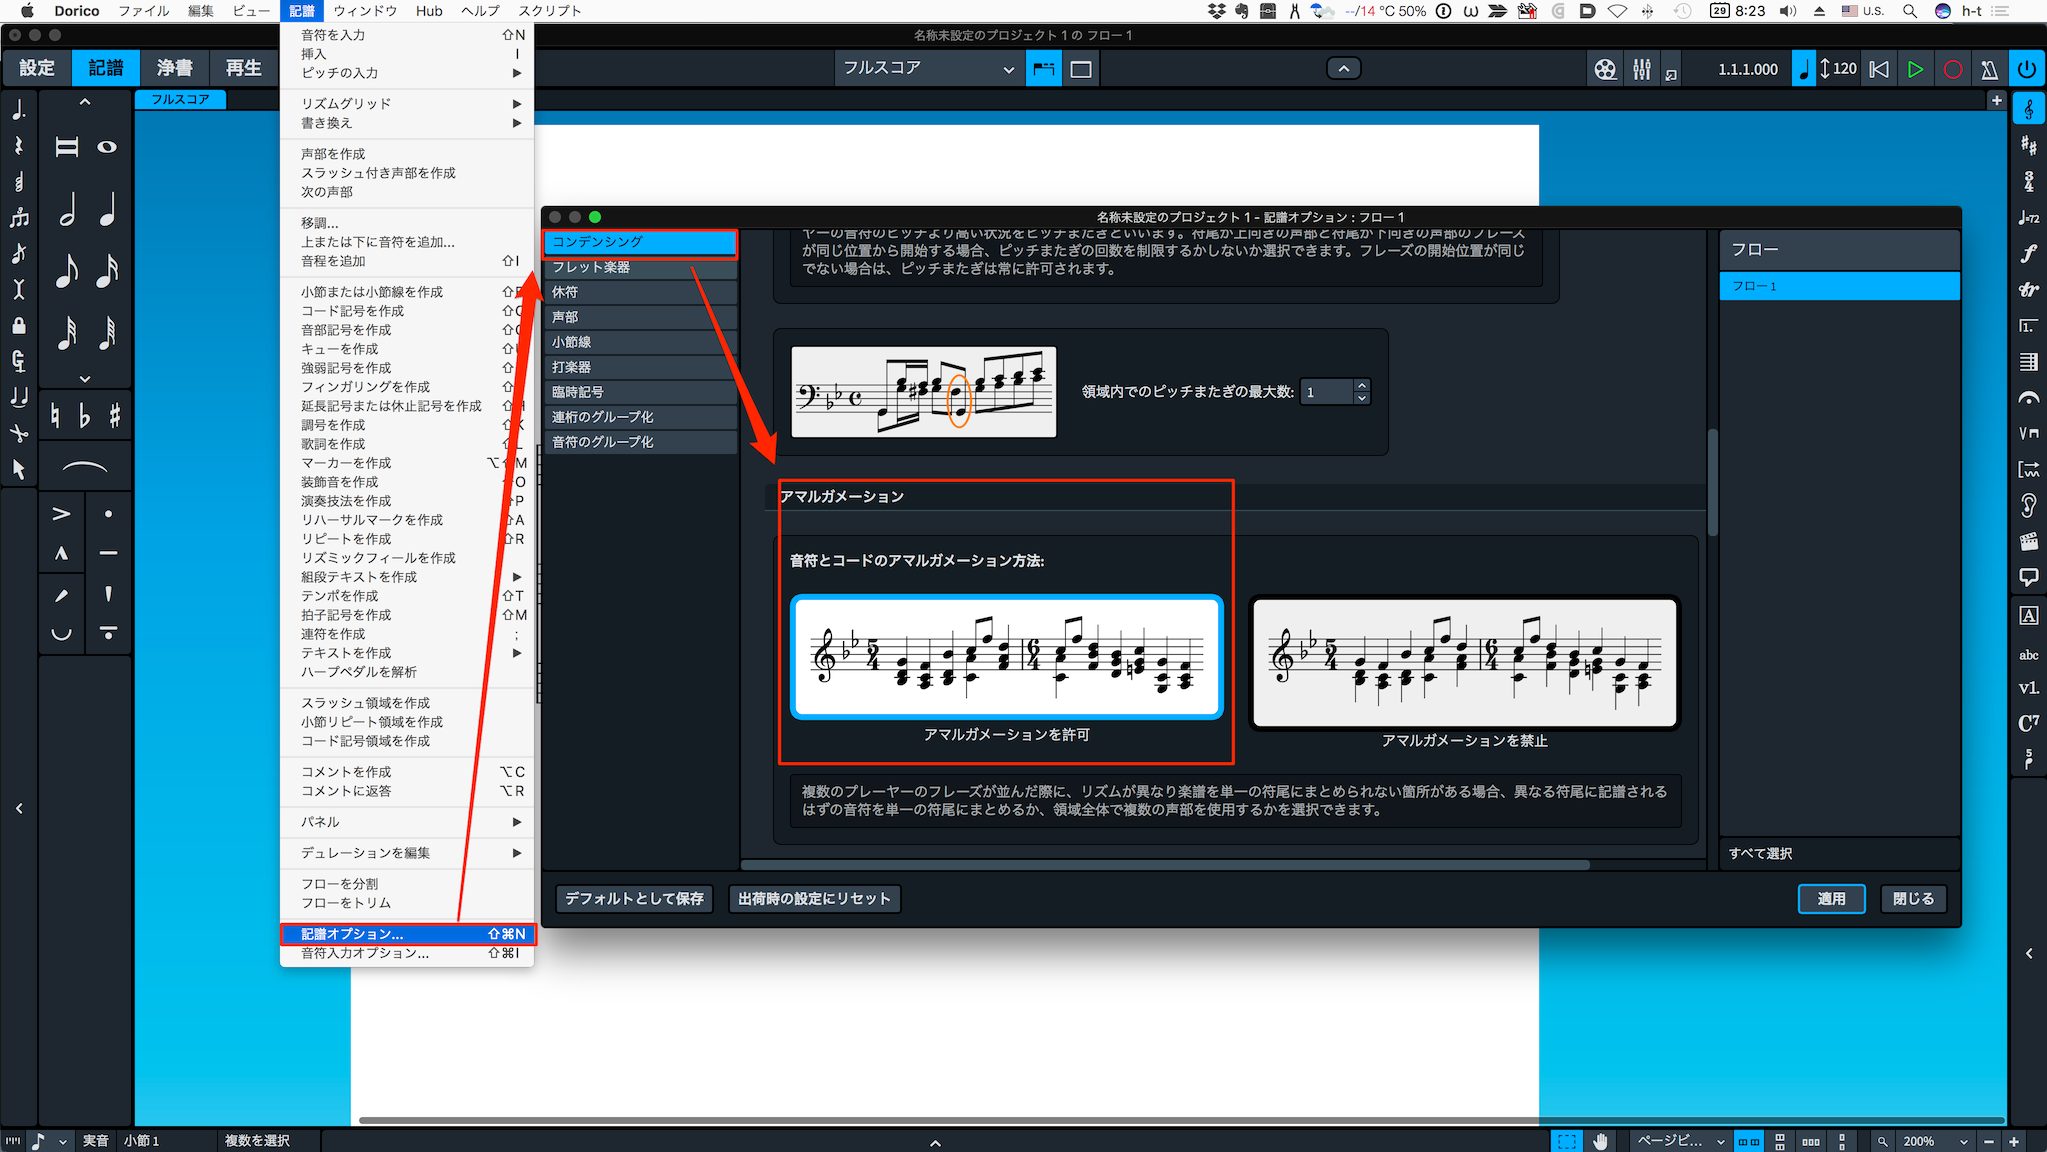Choose the sharp accidental
Viewport: 2047px width, 1152px height.
point(115,415)
